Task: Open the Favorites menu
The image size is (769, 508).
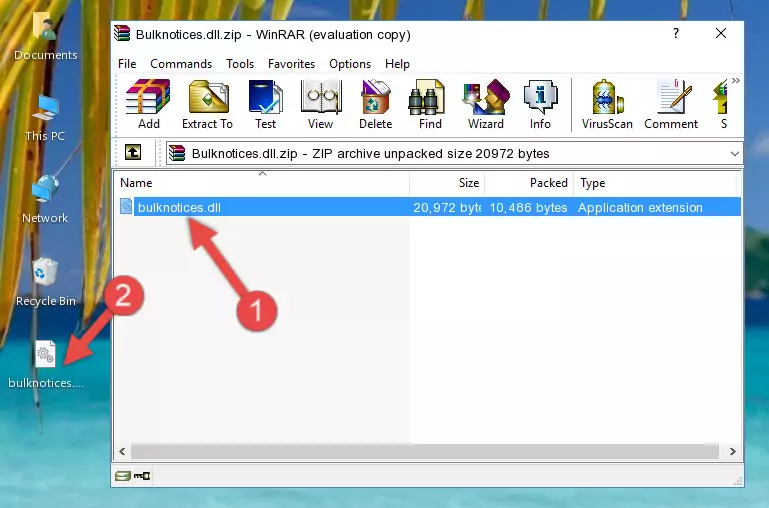Action: [x=291, y=64]
